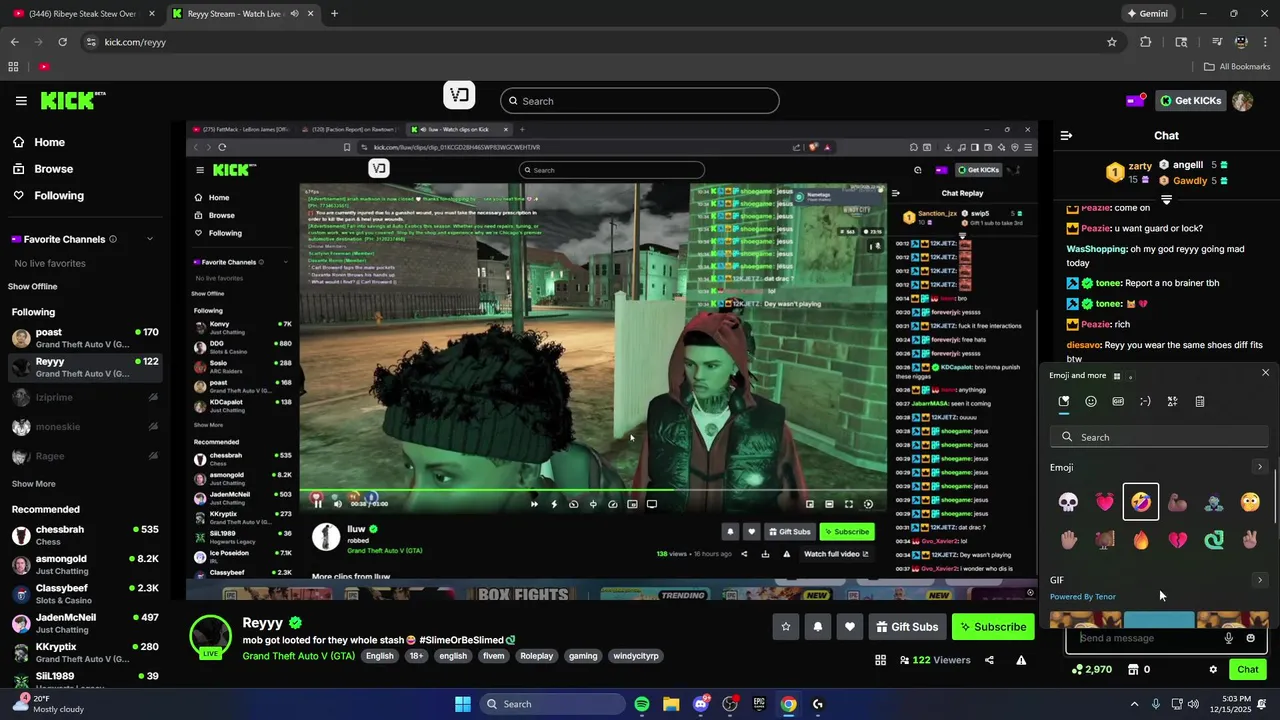Image resolution: width=1280 pixels, height=720 pixels.
Task: Select the skull emoji
Action: tap(1068, 502)
